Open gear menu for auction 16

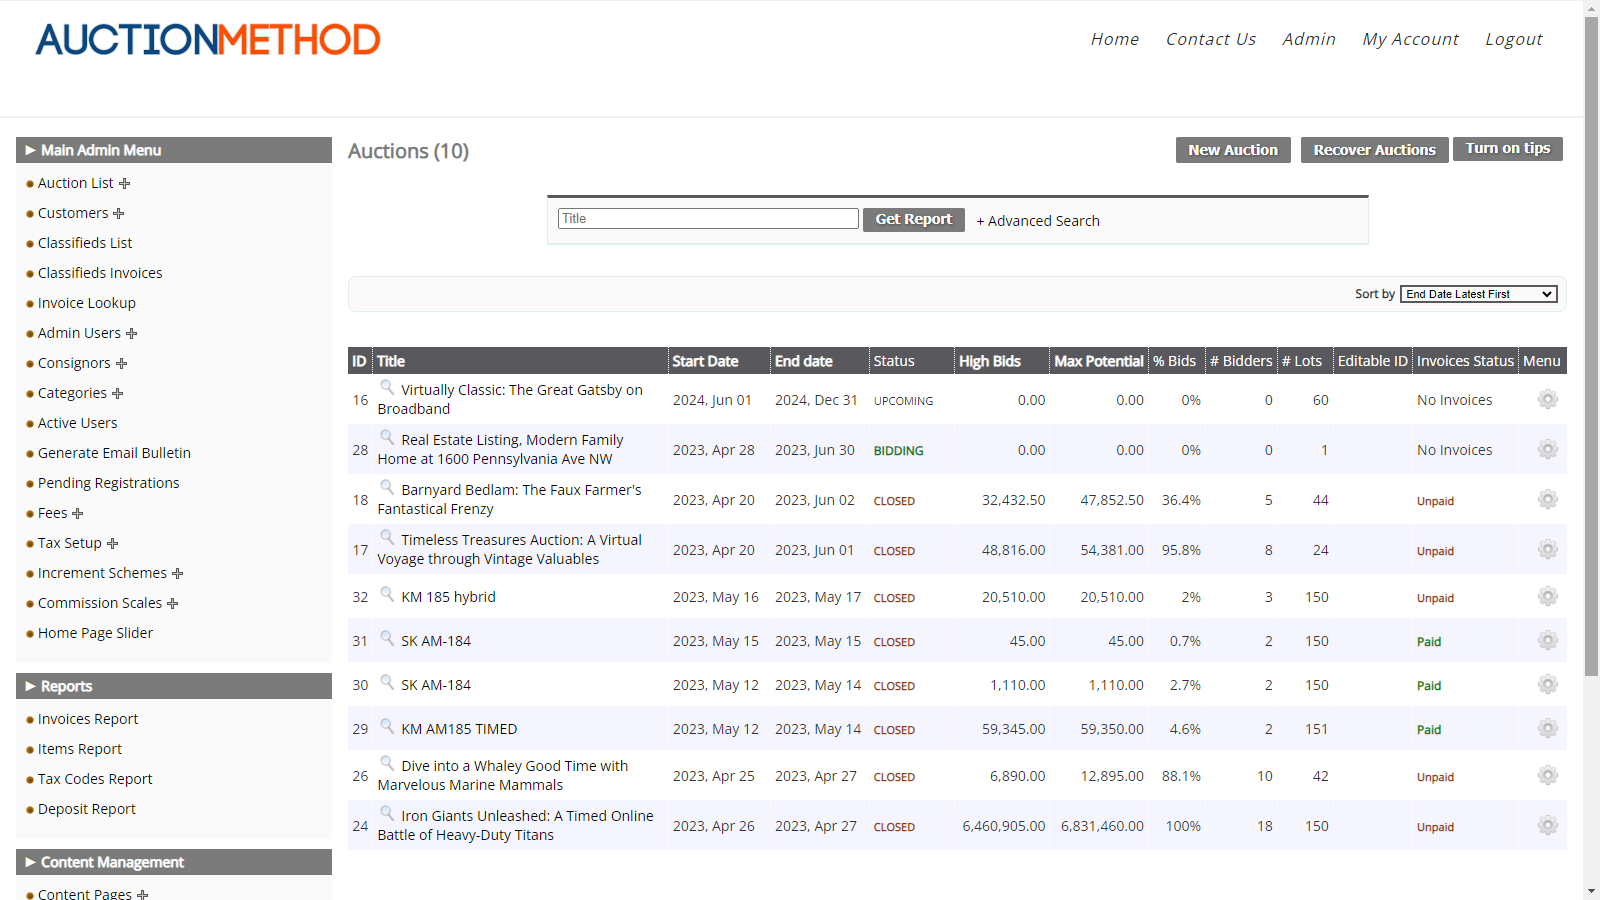pyautogui.click(x=1547, y=400)
